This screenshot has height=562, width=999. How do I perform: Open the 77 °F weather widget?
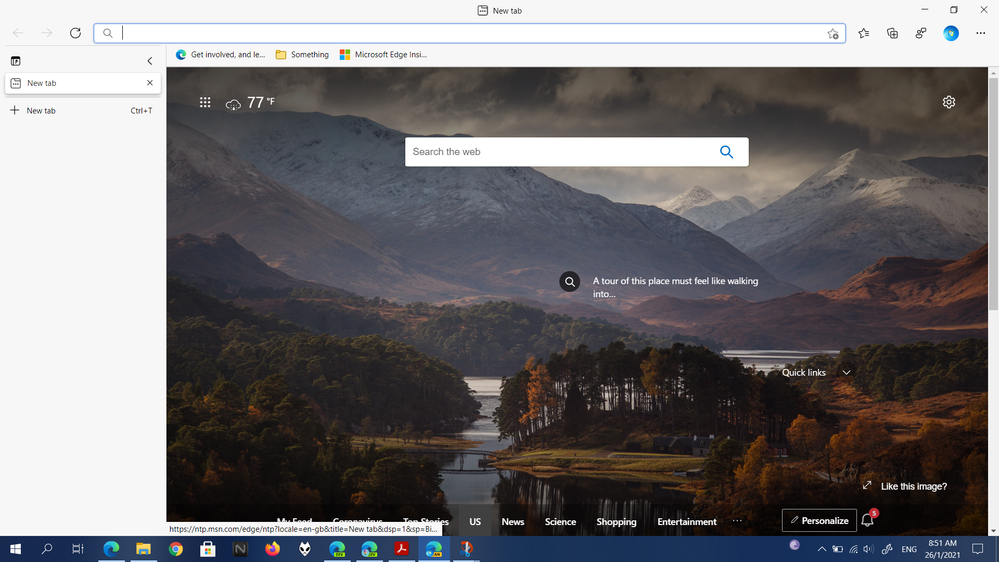[250, 103]
